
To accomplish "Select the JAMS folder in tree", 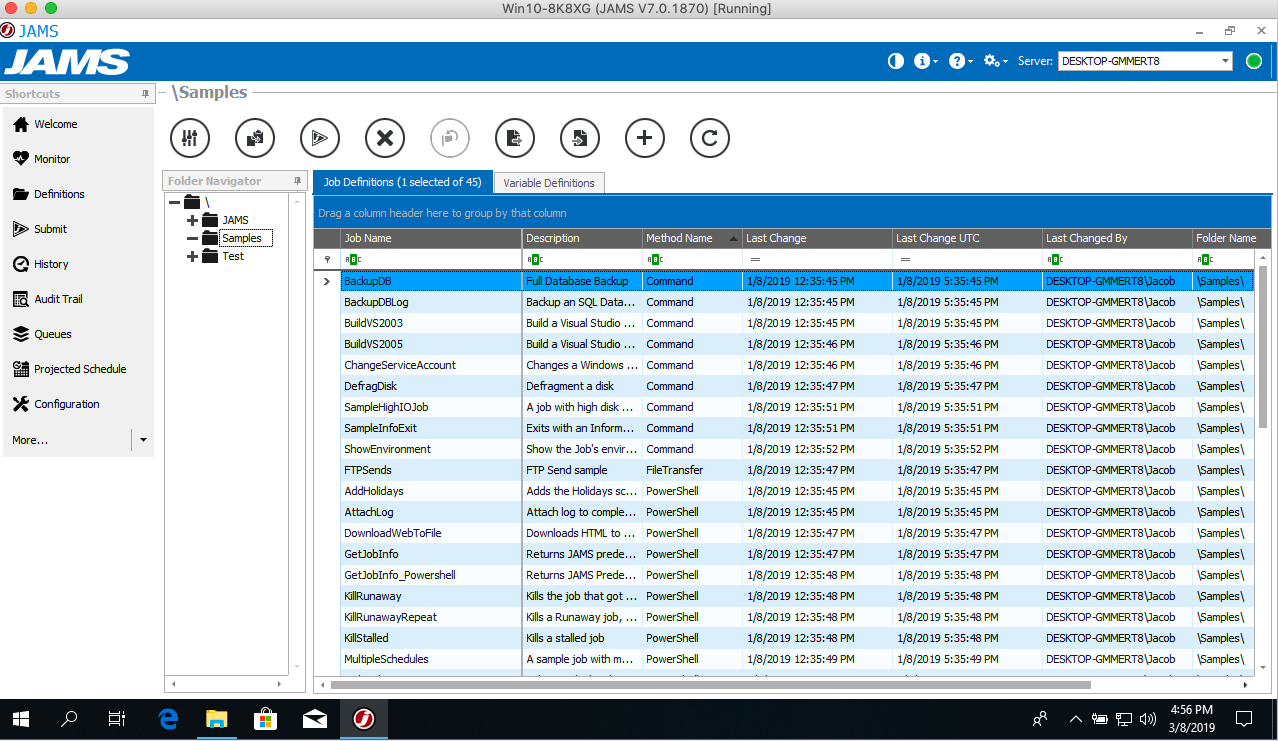I will click(x=235, y=220).
